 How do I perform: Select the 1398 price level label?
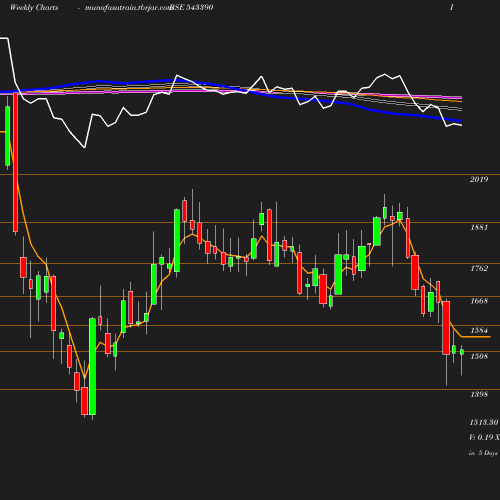tap(479, 394)
